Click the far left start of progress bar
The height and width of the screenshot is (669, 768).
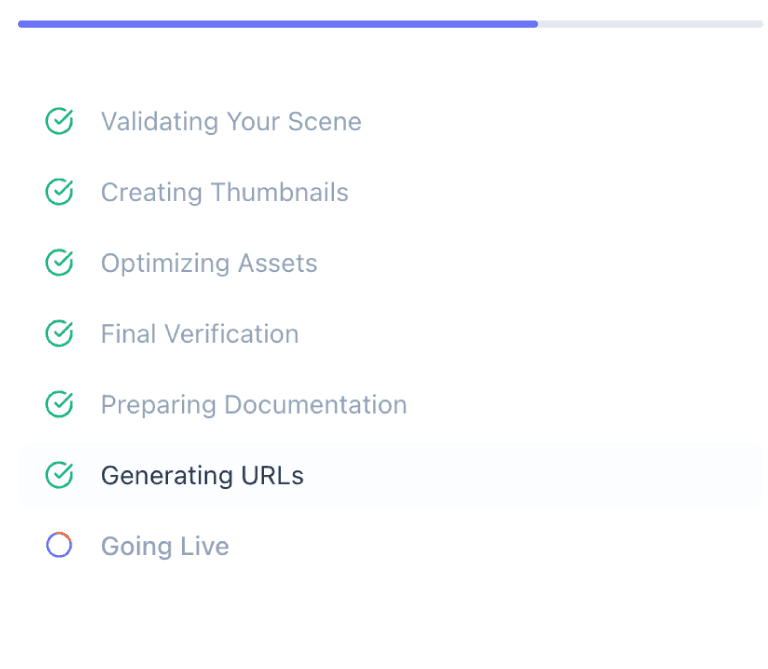click(x=21, y=24)
